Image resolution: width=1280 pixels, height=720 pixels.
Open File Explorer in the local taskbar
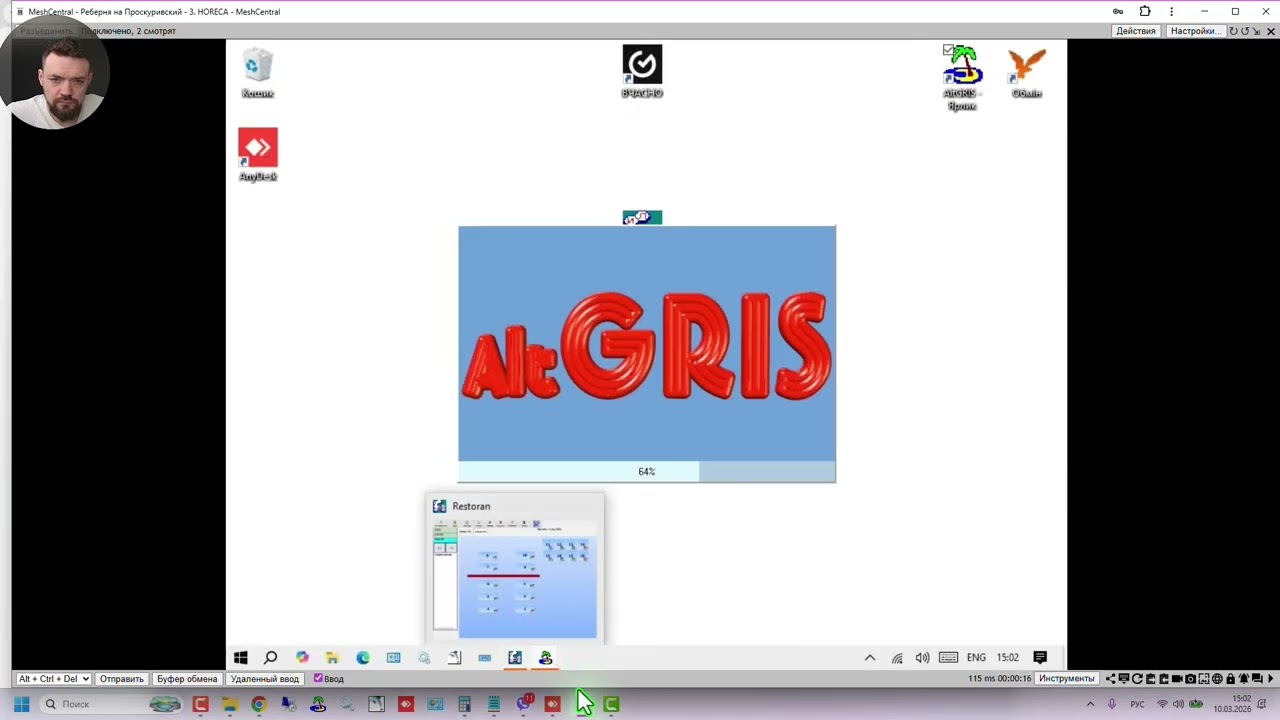tap(230, 704)
